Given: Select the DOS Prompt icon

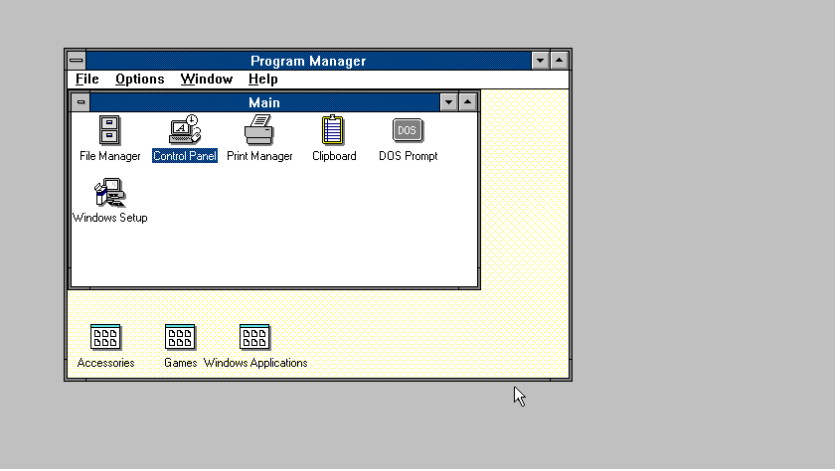Looking at the screenshot, I should coord(408,130).
